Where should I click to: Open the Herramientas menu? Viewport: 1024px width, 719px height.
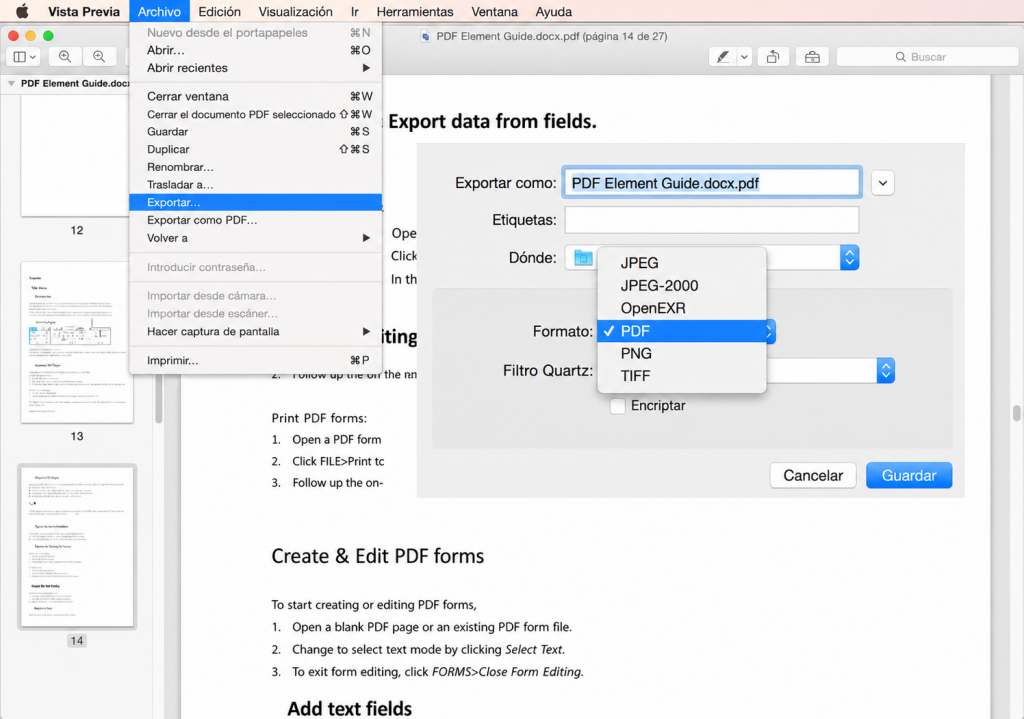(415, 12)
